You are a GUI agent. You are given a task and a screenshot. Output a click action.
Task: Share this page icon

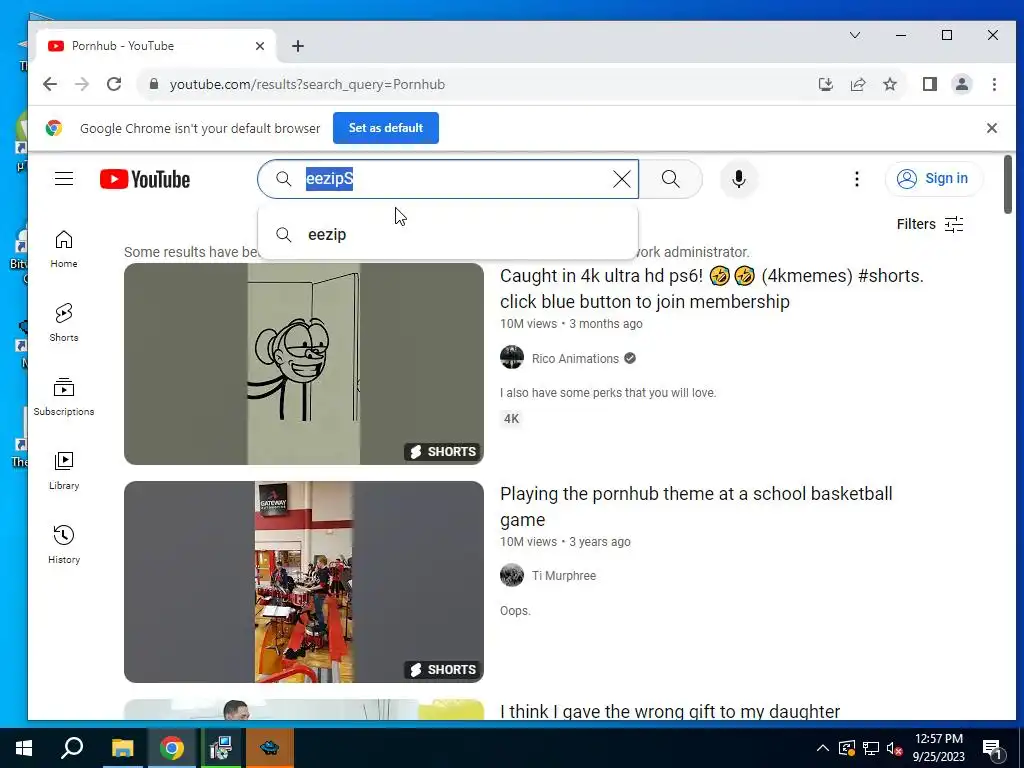pos(857,84)
